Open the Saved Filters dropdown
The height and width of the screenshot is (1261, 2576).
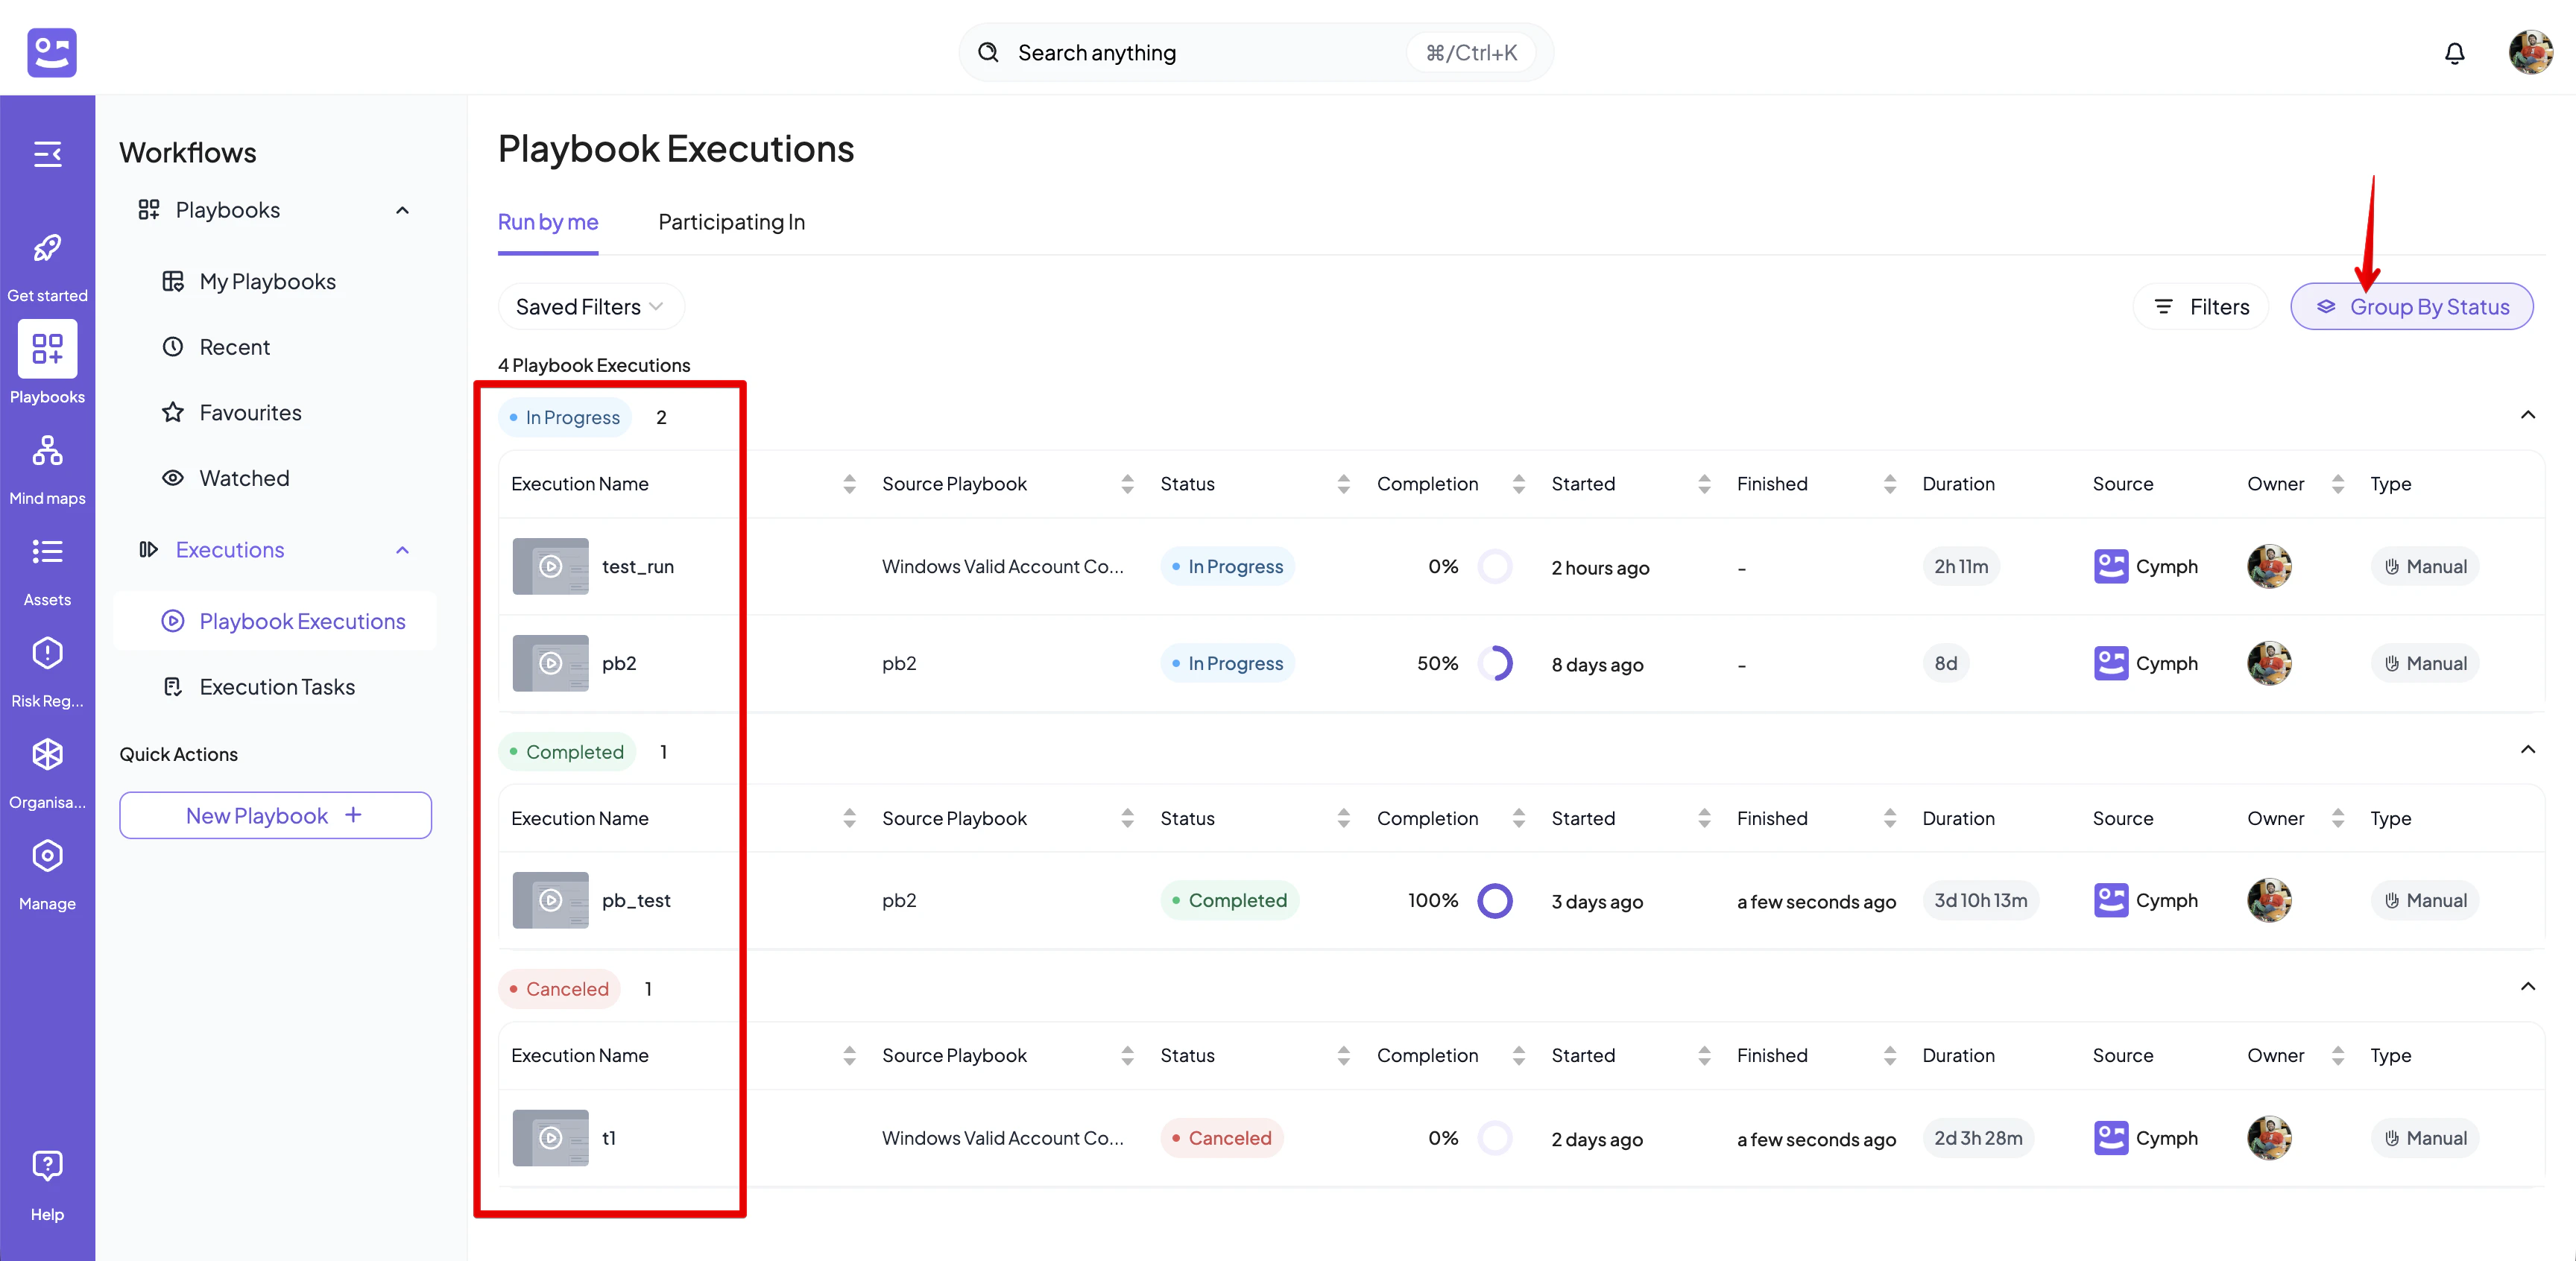point(590,306)
